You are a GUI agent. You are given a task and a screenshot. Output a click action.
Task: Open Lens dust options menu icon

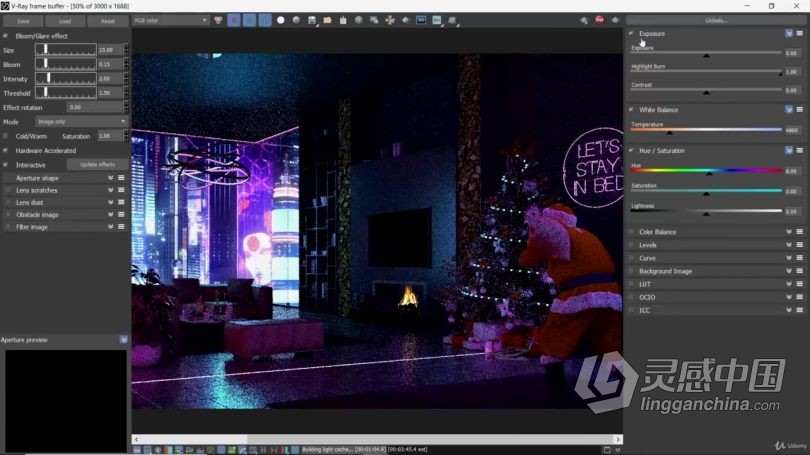tap(121, 202)
